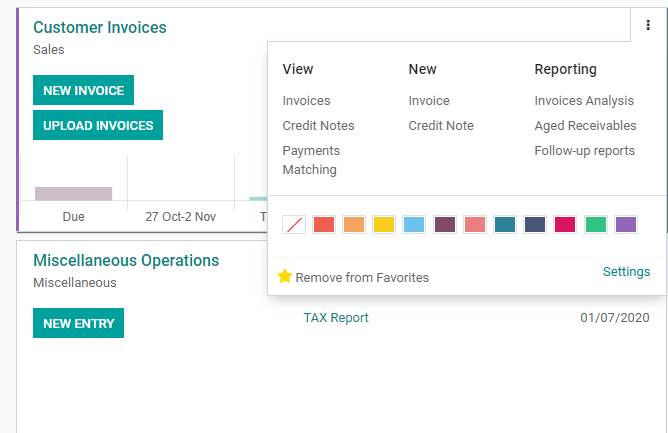Open Follow-up reports entry

[x=584, y=150]
